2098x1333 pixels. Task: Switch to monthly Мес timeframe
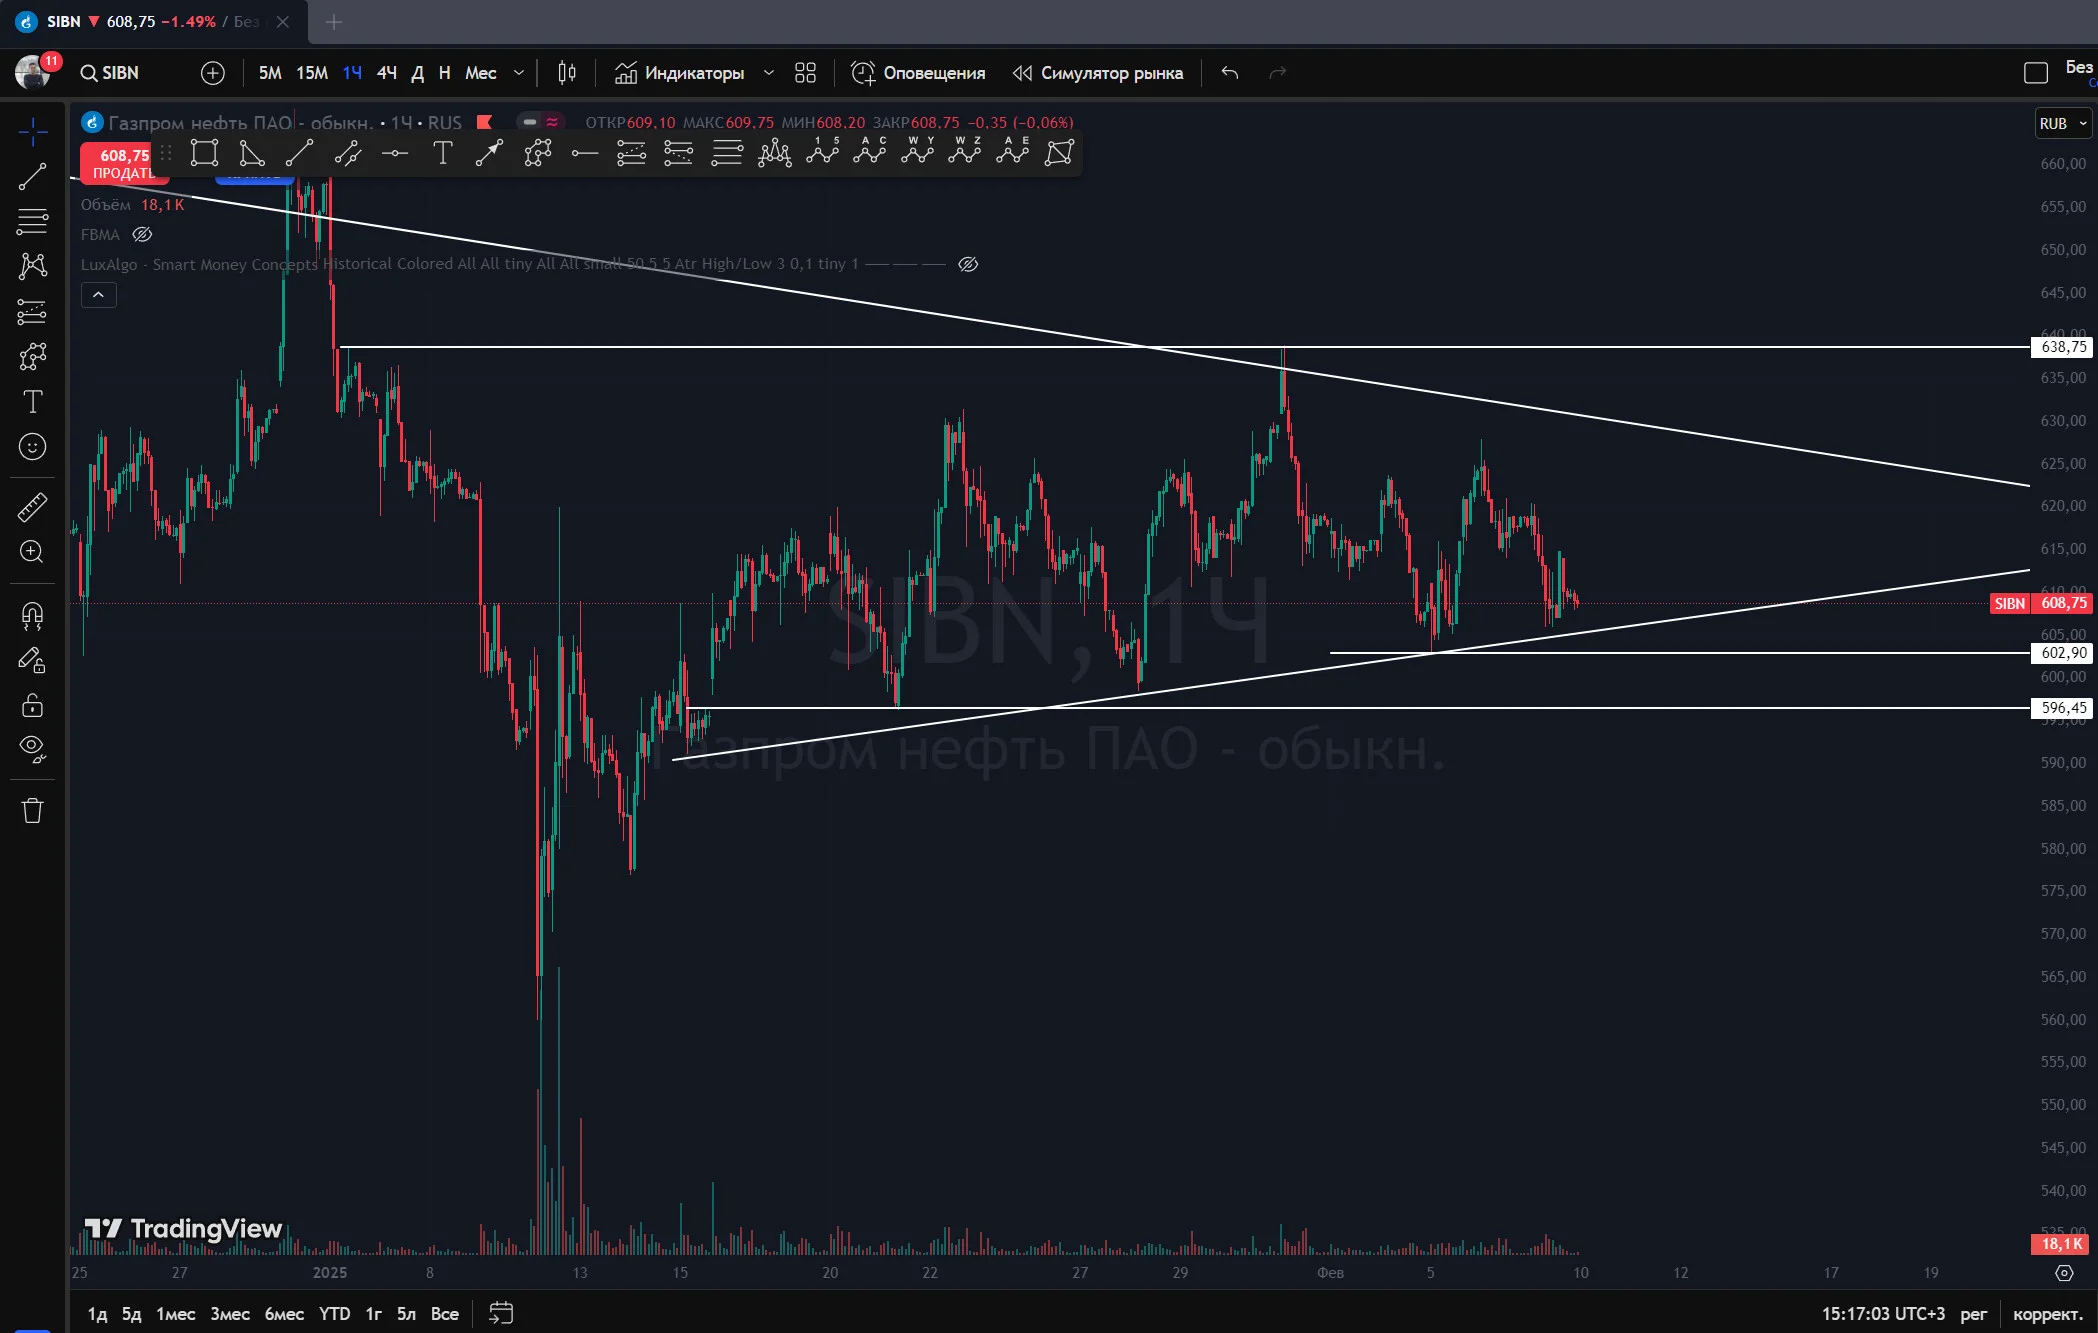click(481, 73)
